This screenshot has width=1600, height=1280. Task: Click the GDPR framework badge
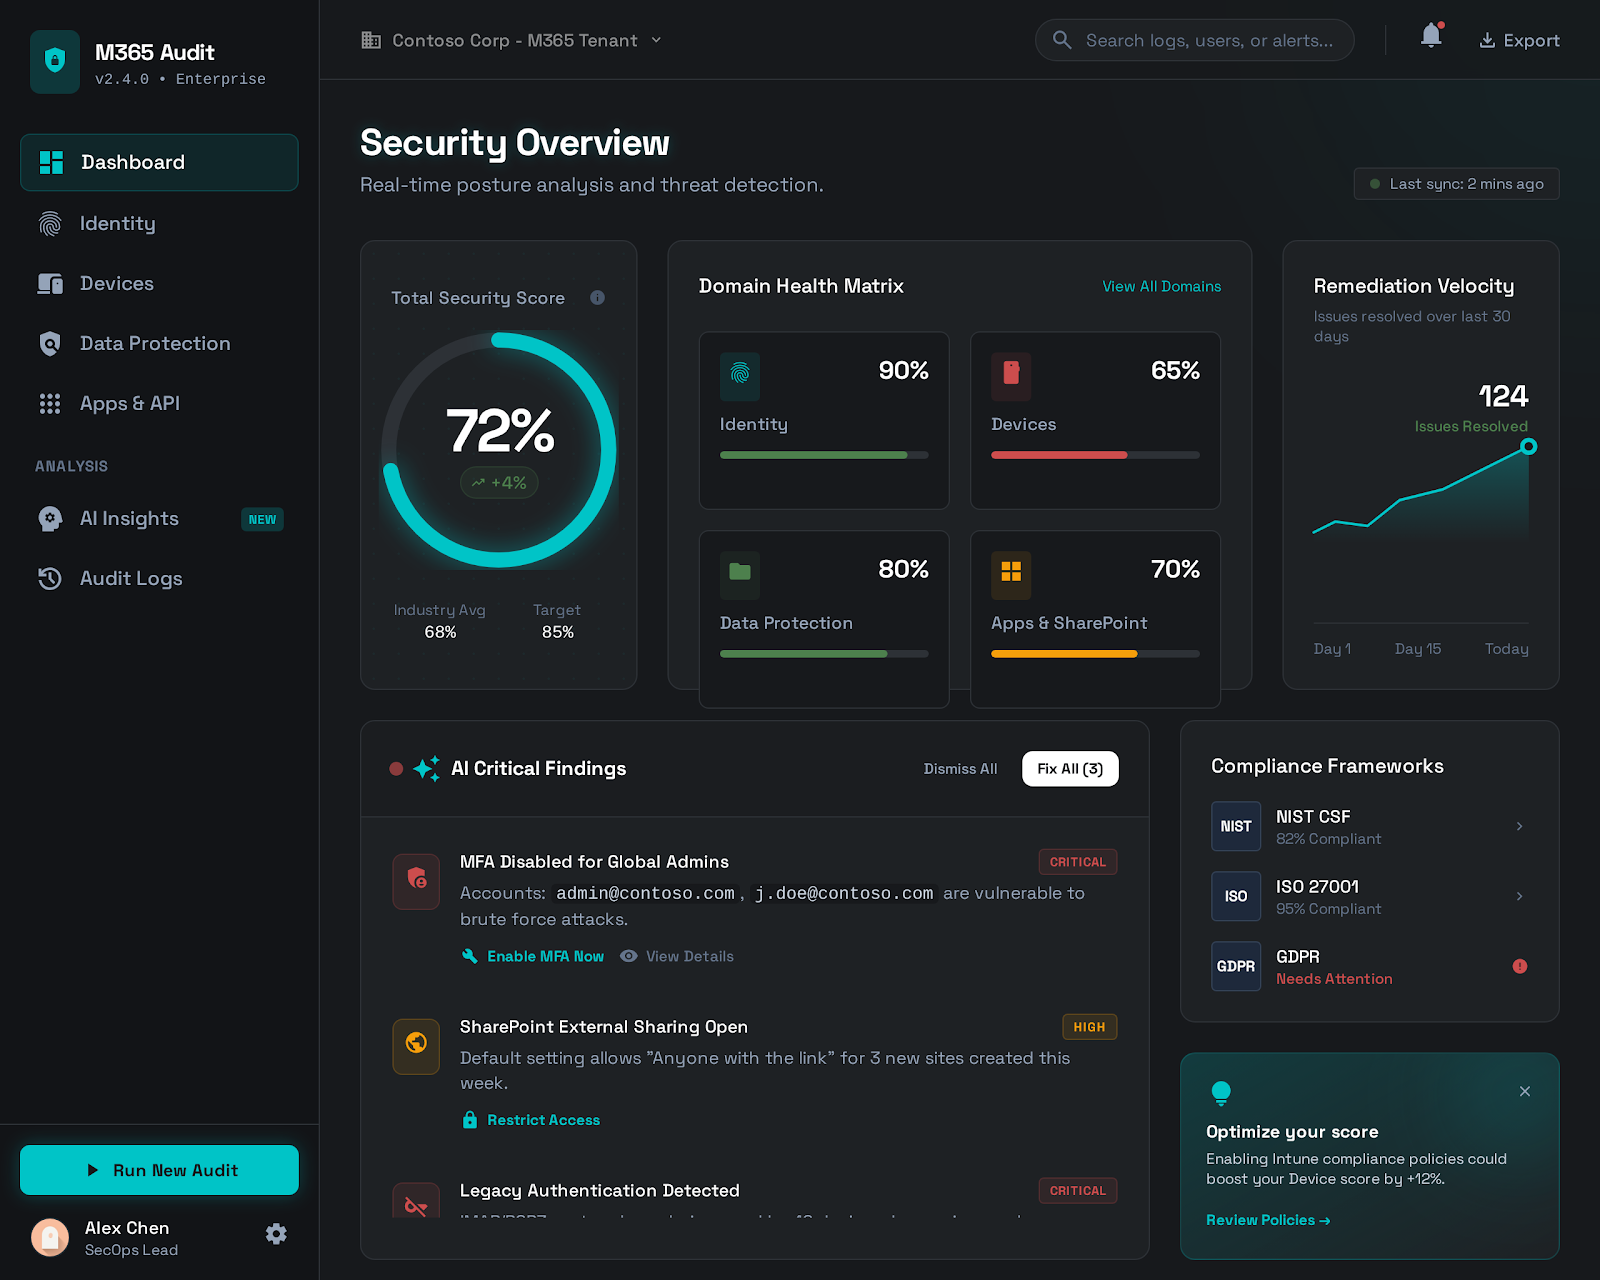(x=1236, y=966)
